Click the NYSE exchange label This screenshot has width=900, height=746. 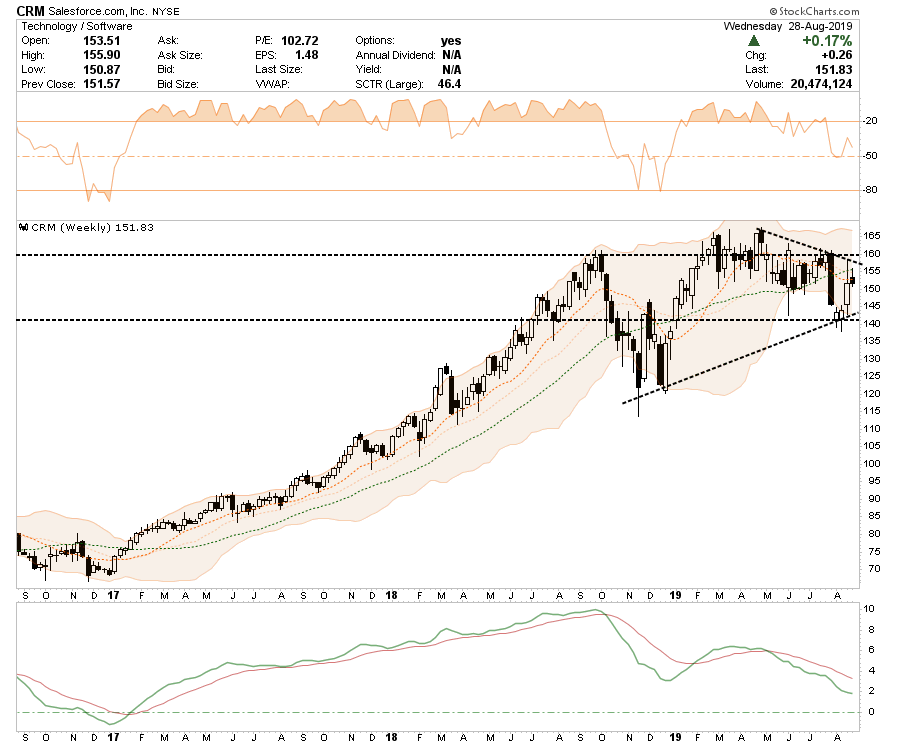(x=165, y=11)
